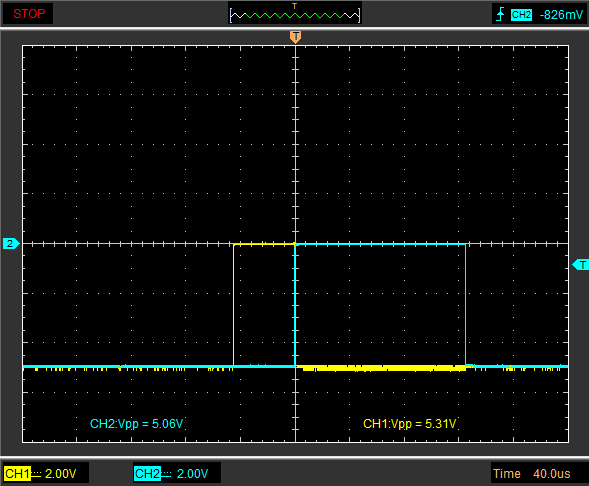This screenshot has width=589, height=486.
Task: Click the Time label in status bar
Action: (x=507, y=474)
